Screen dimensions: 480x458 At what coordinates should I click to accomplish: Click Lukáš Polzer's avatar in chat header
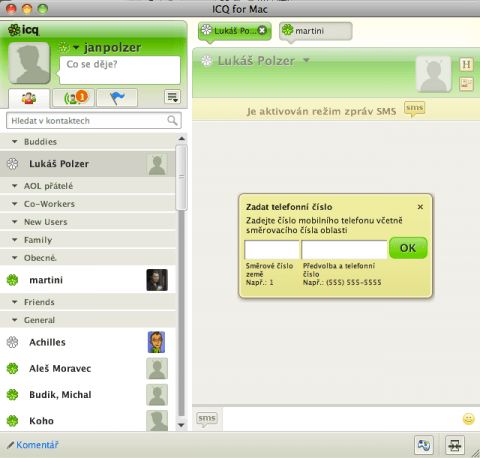pyautogui.click(x=433, y=74)
